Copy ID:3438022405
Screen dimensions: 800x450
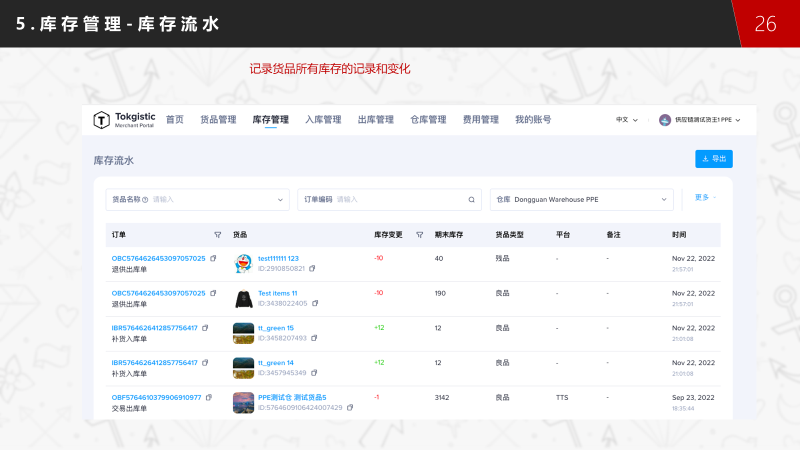tap(315, 303)
